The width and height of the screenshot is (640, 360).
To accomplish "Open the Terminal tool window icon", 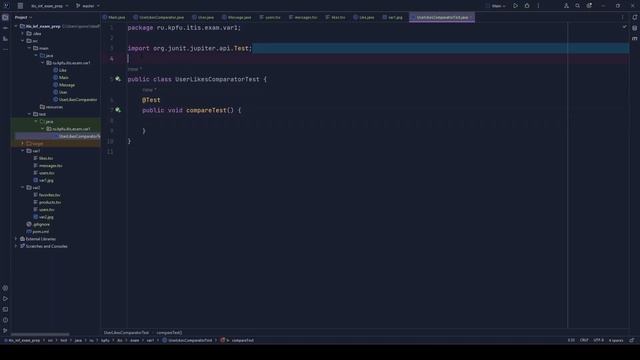I will click(x=5, y=309).
